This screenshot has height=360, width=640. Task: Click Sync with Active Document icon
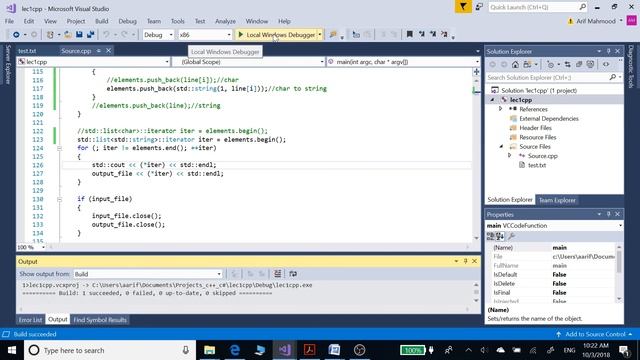click(x=567, y=64)
